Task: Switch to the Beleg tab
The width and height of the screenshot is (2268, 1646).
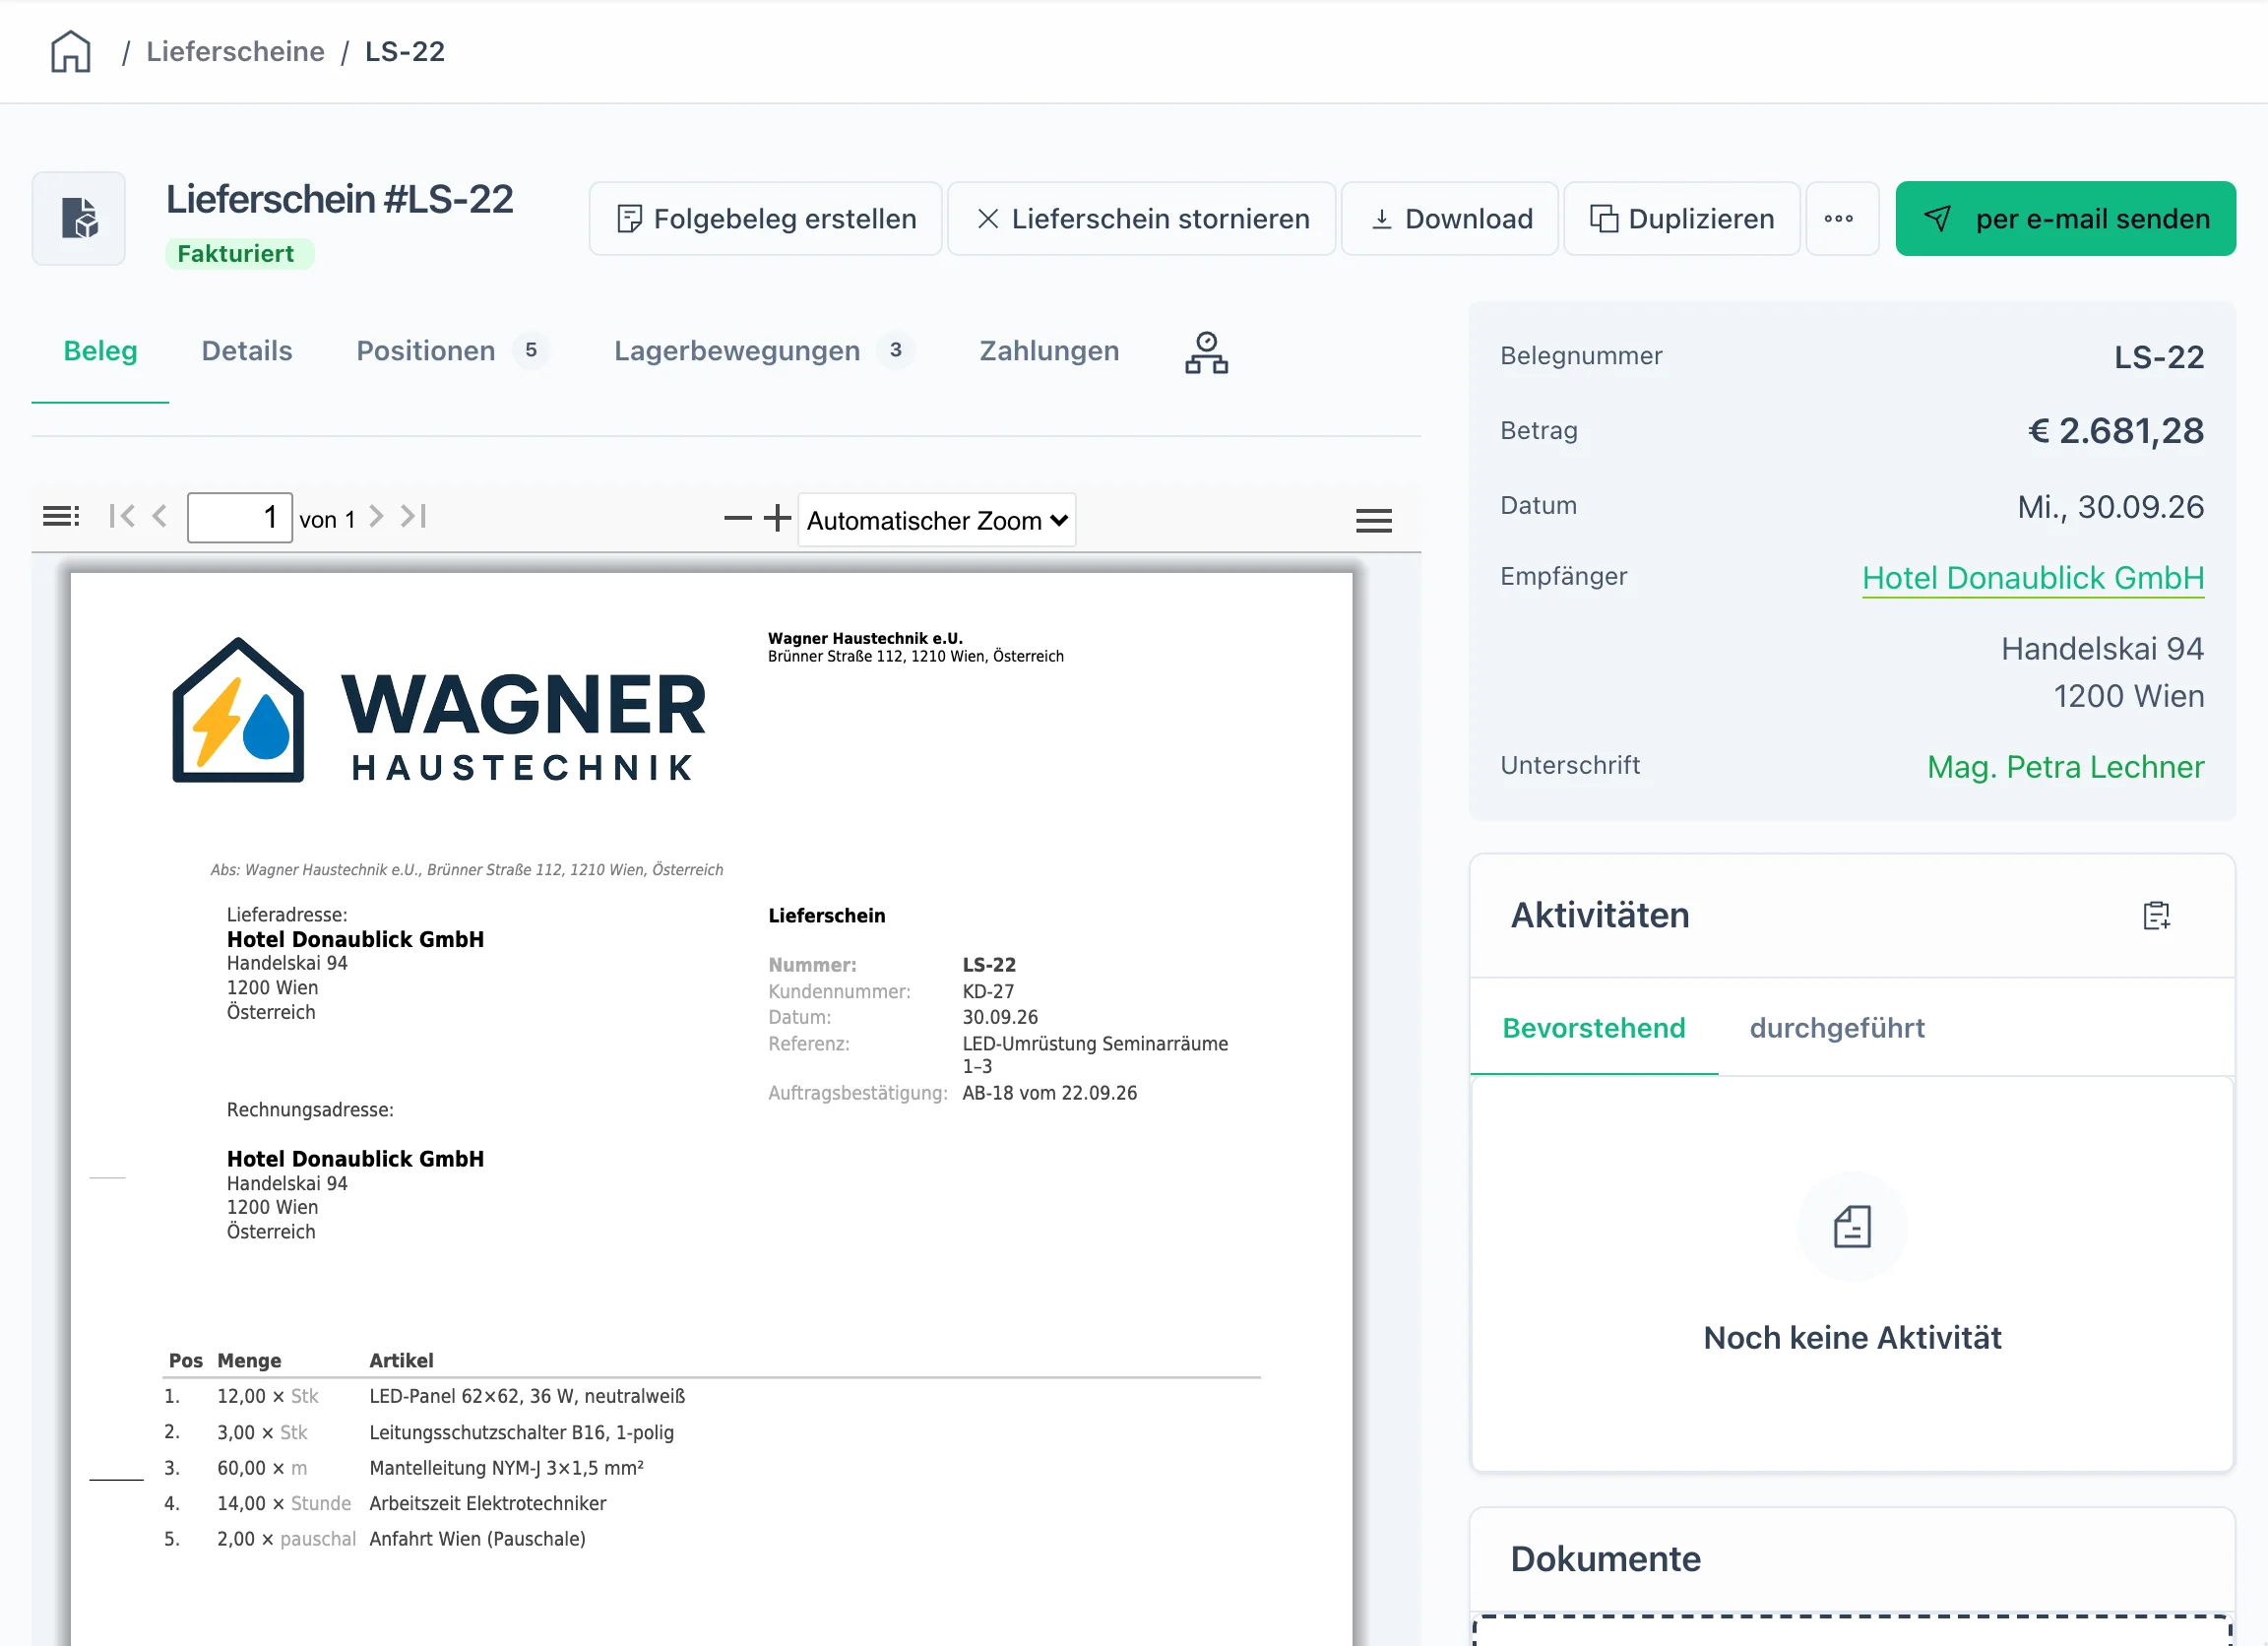Action: (x=100, y=351)
